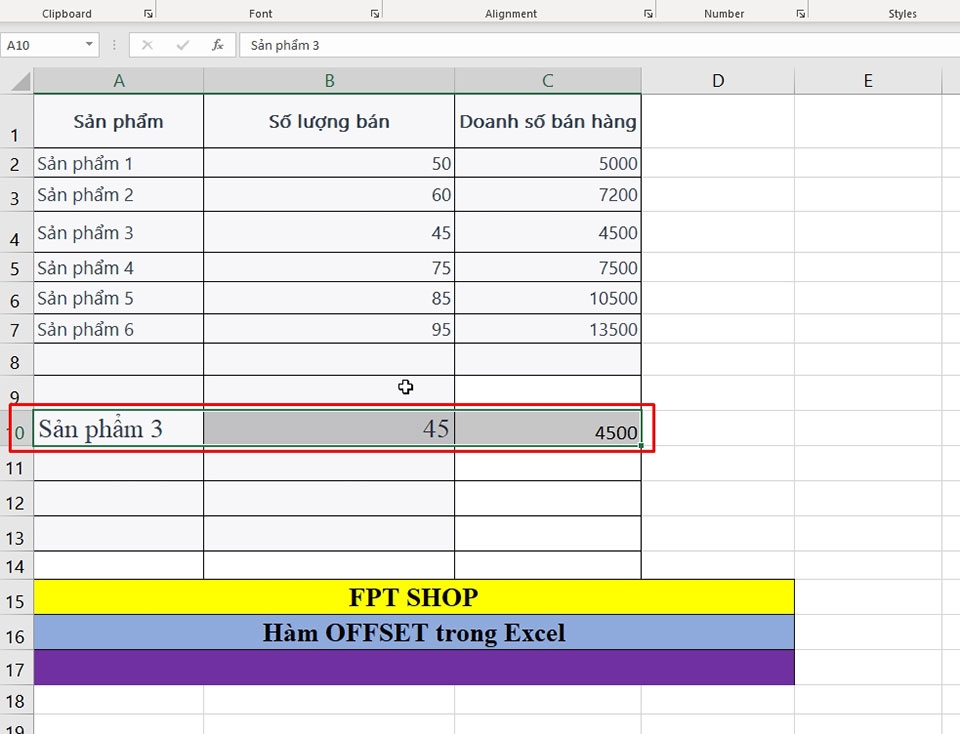Select quantity cell with value 50
Image resolution: width=960 pixels, height=734 pixels.
tap(329, 163)
